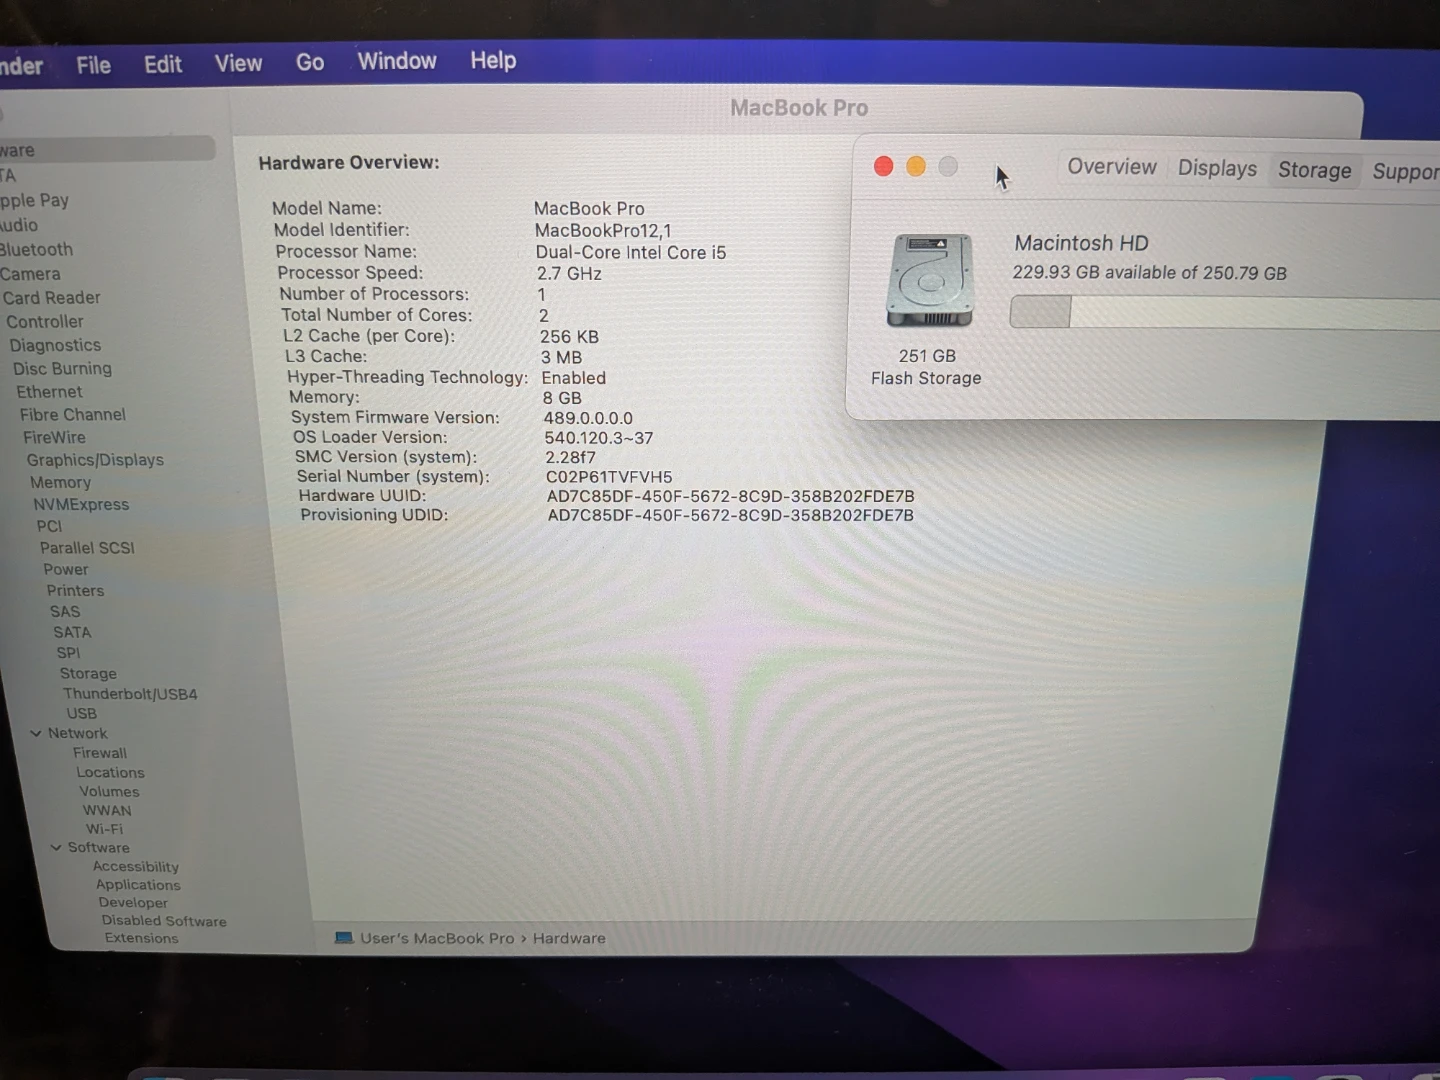Select Diagnostics in the sidebar

[x=55, y=345]
